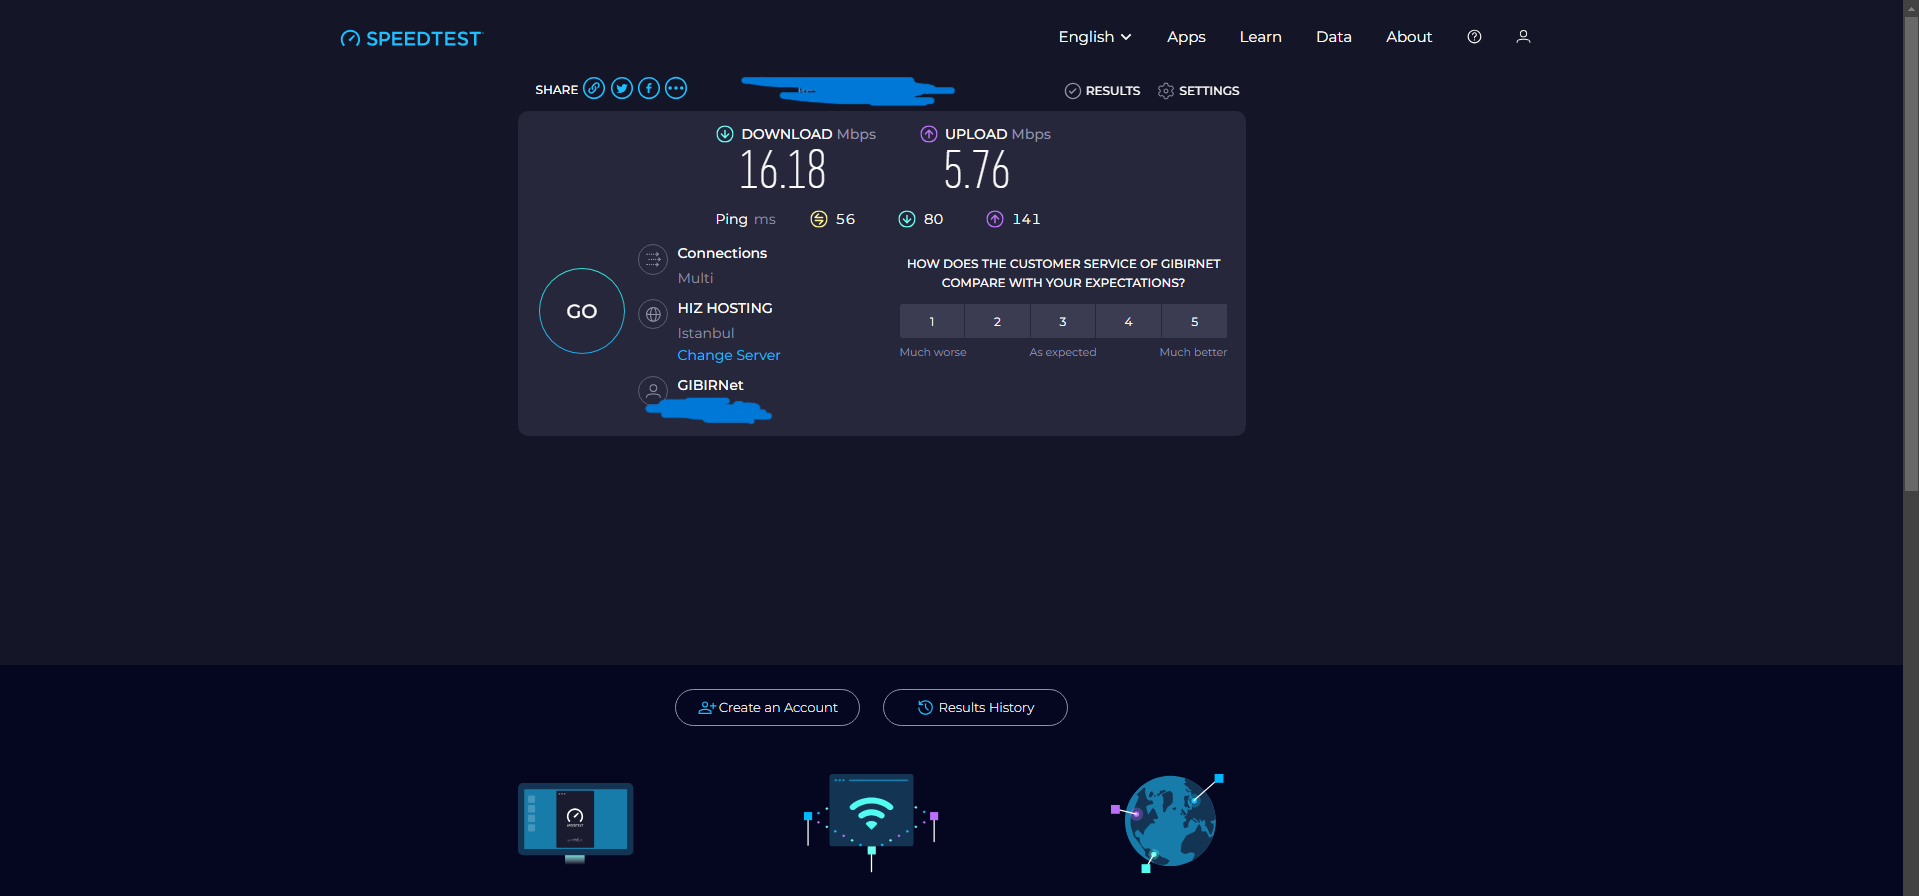Open the SETTINGS page

coord(1198,90)
